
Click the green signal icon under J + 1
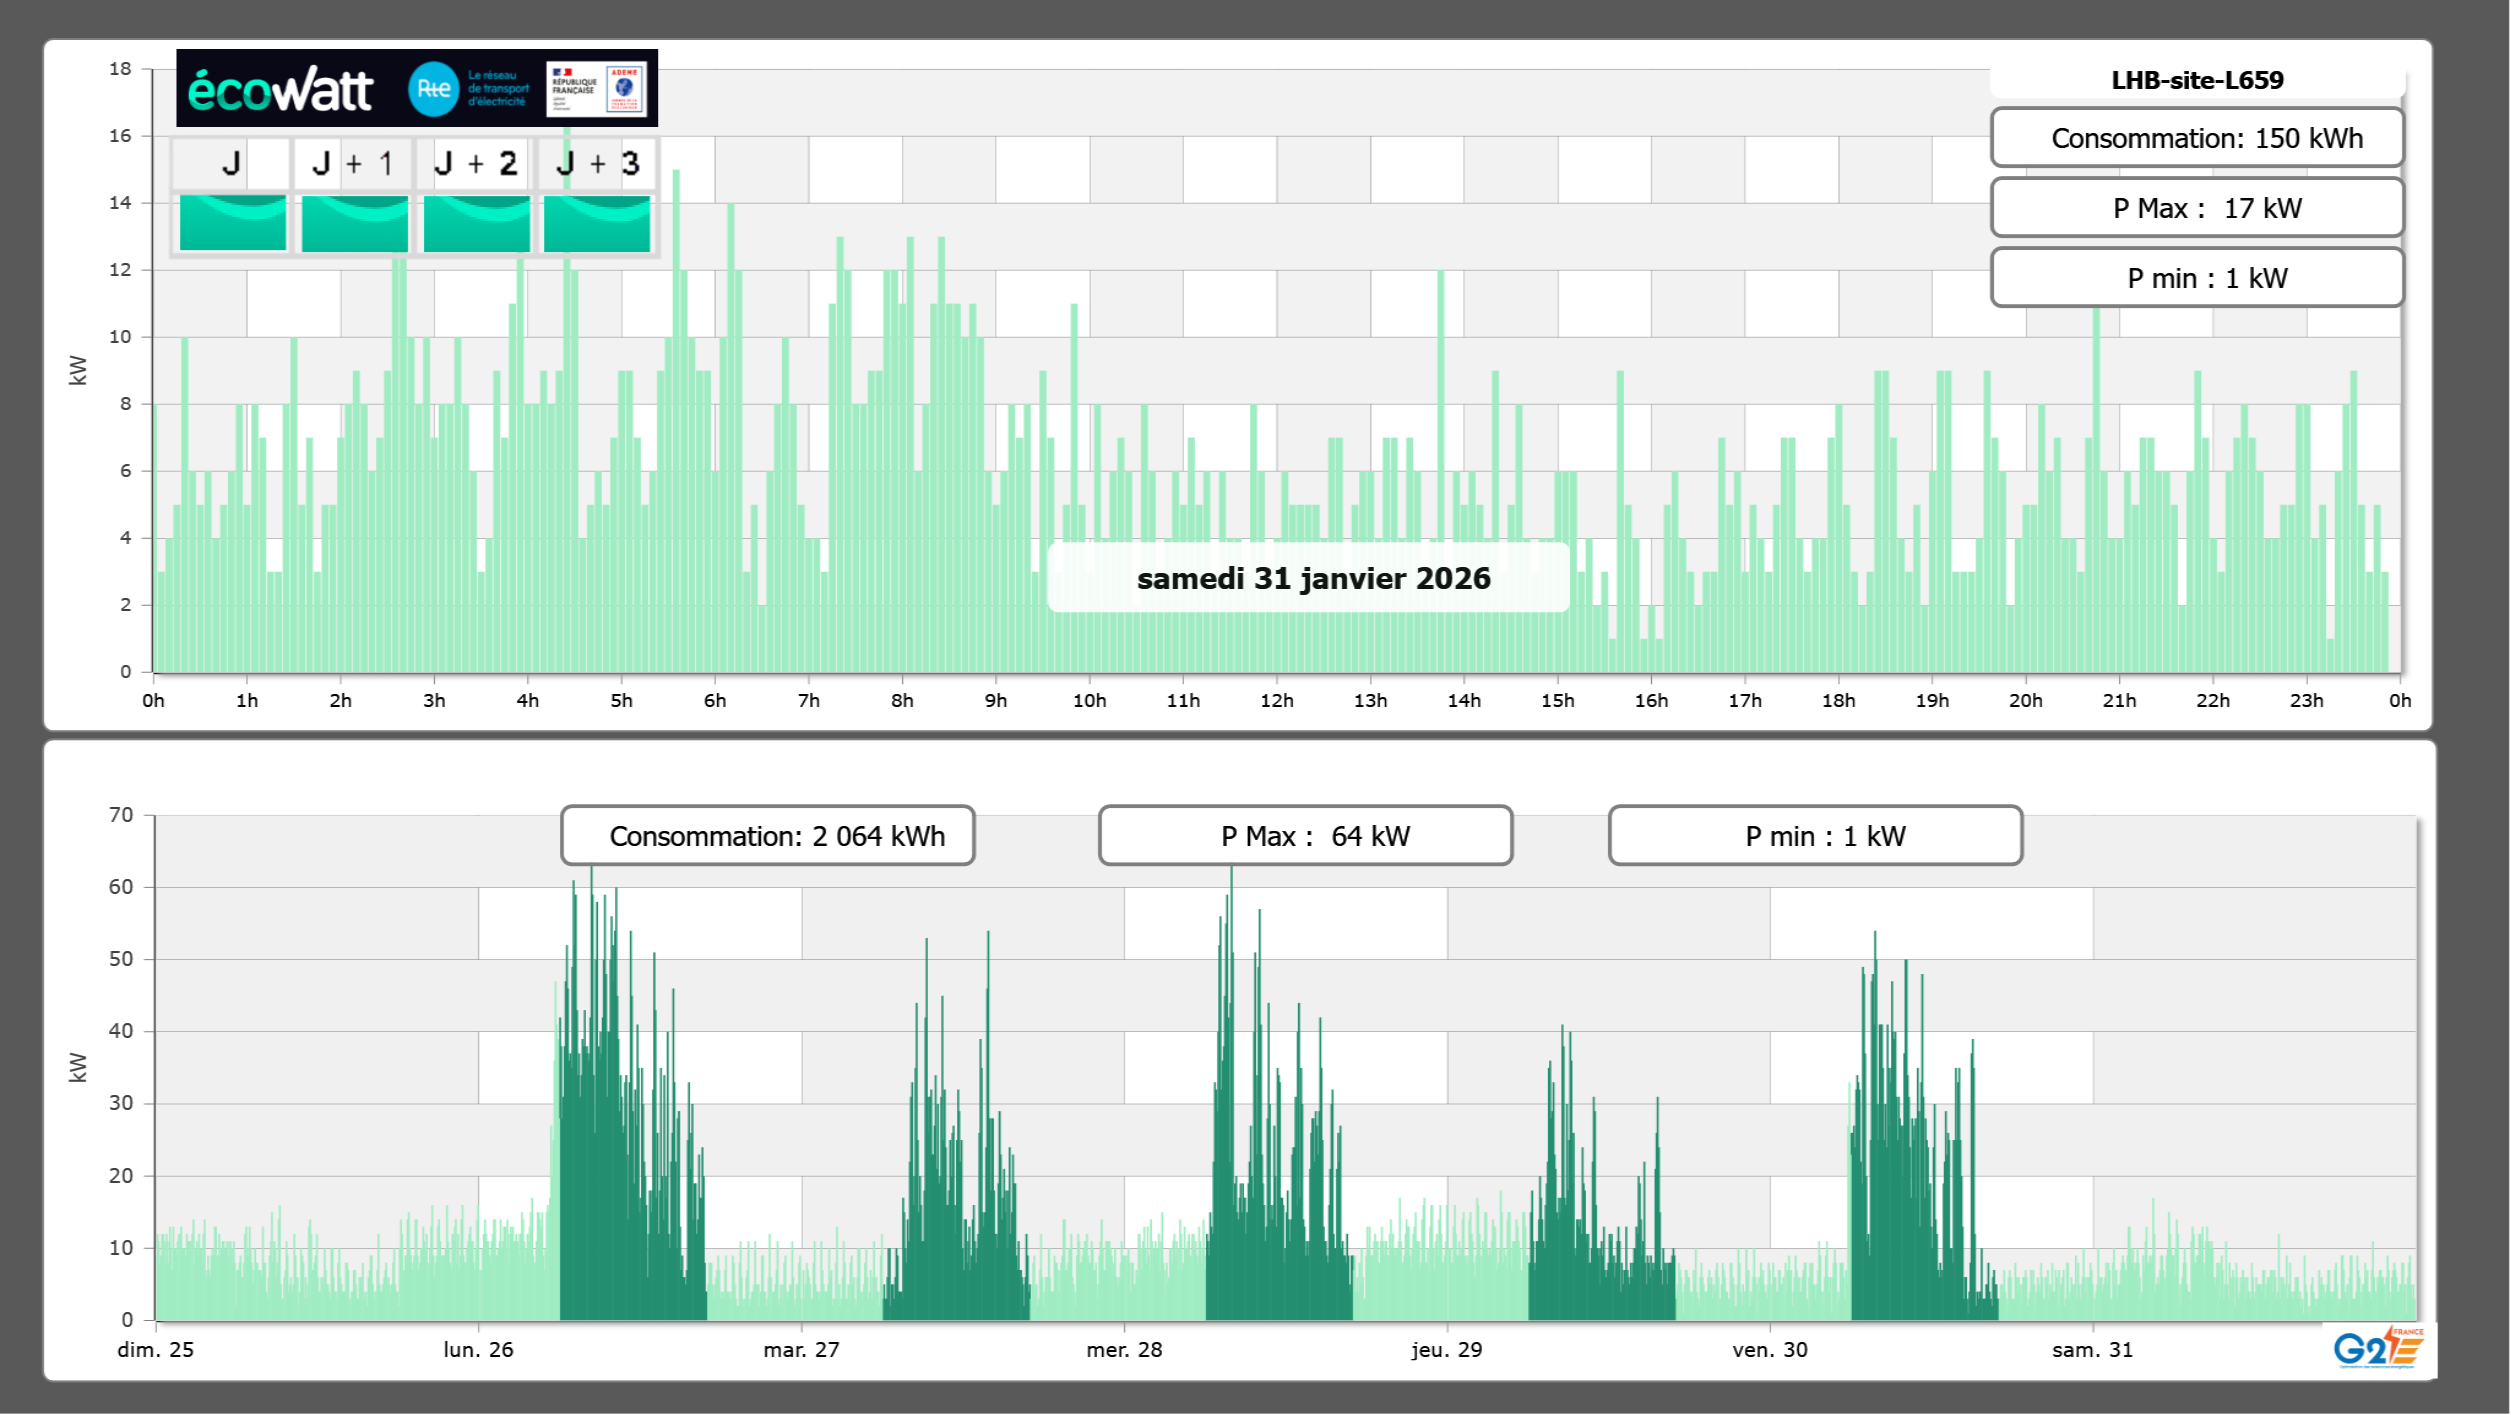click(x=354, y=223)
